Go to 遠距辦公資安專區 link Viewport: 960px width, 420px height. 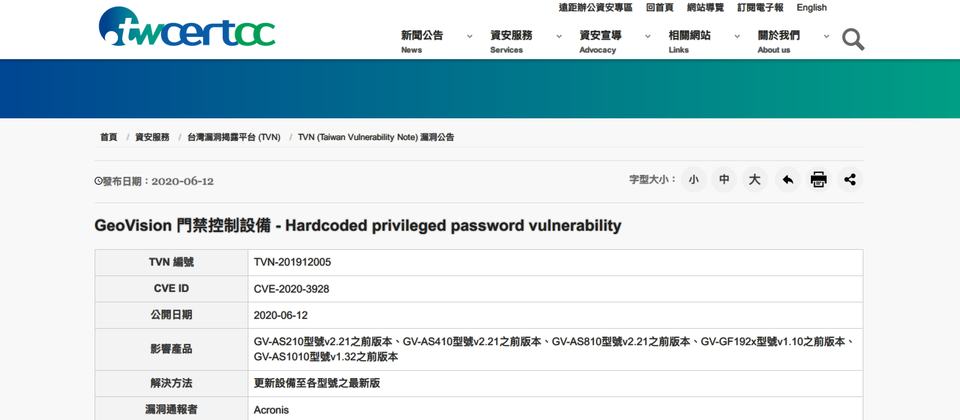pos(596,7)
